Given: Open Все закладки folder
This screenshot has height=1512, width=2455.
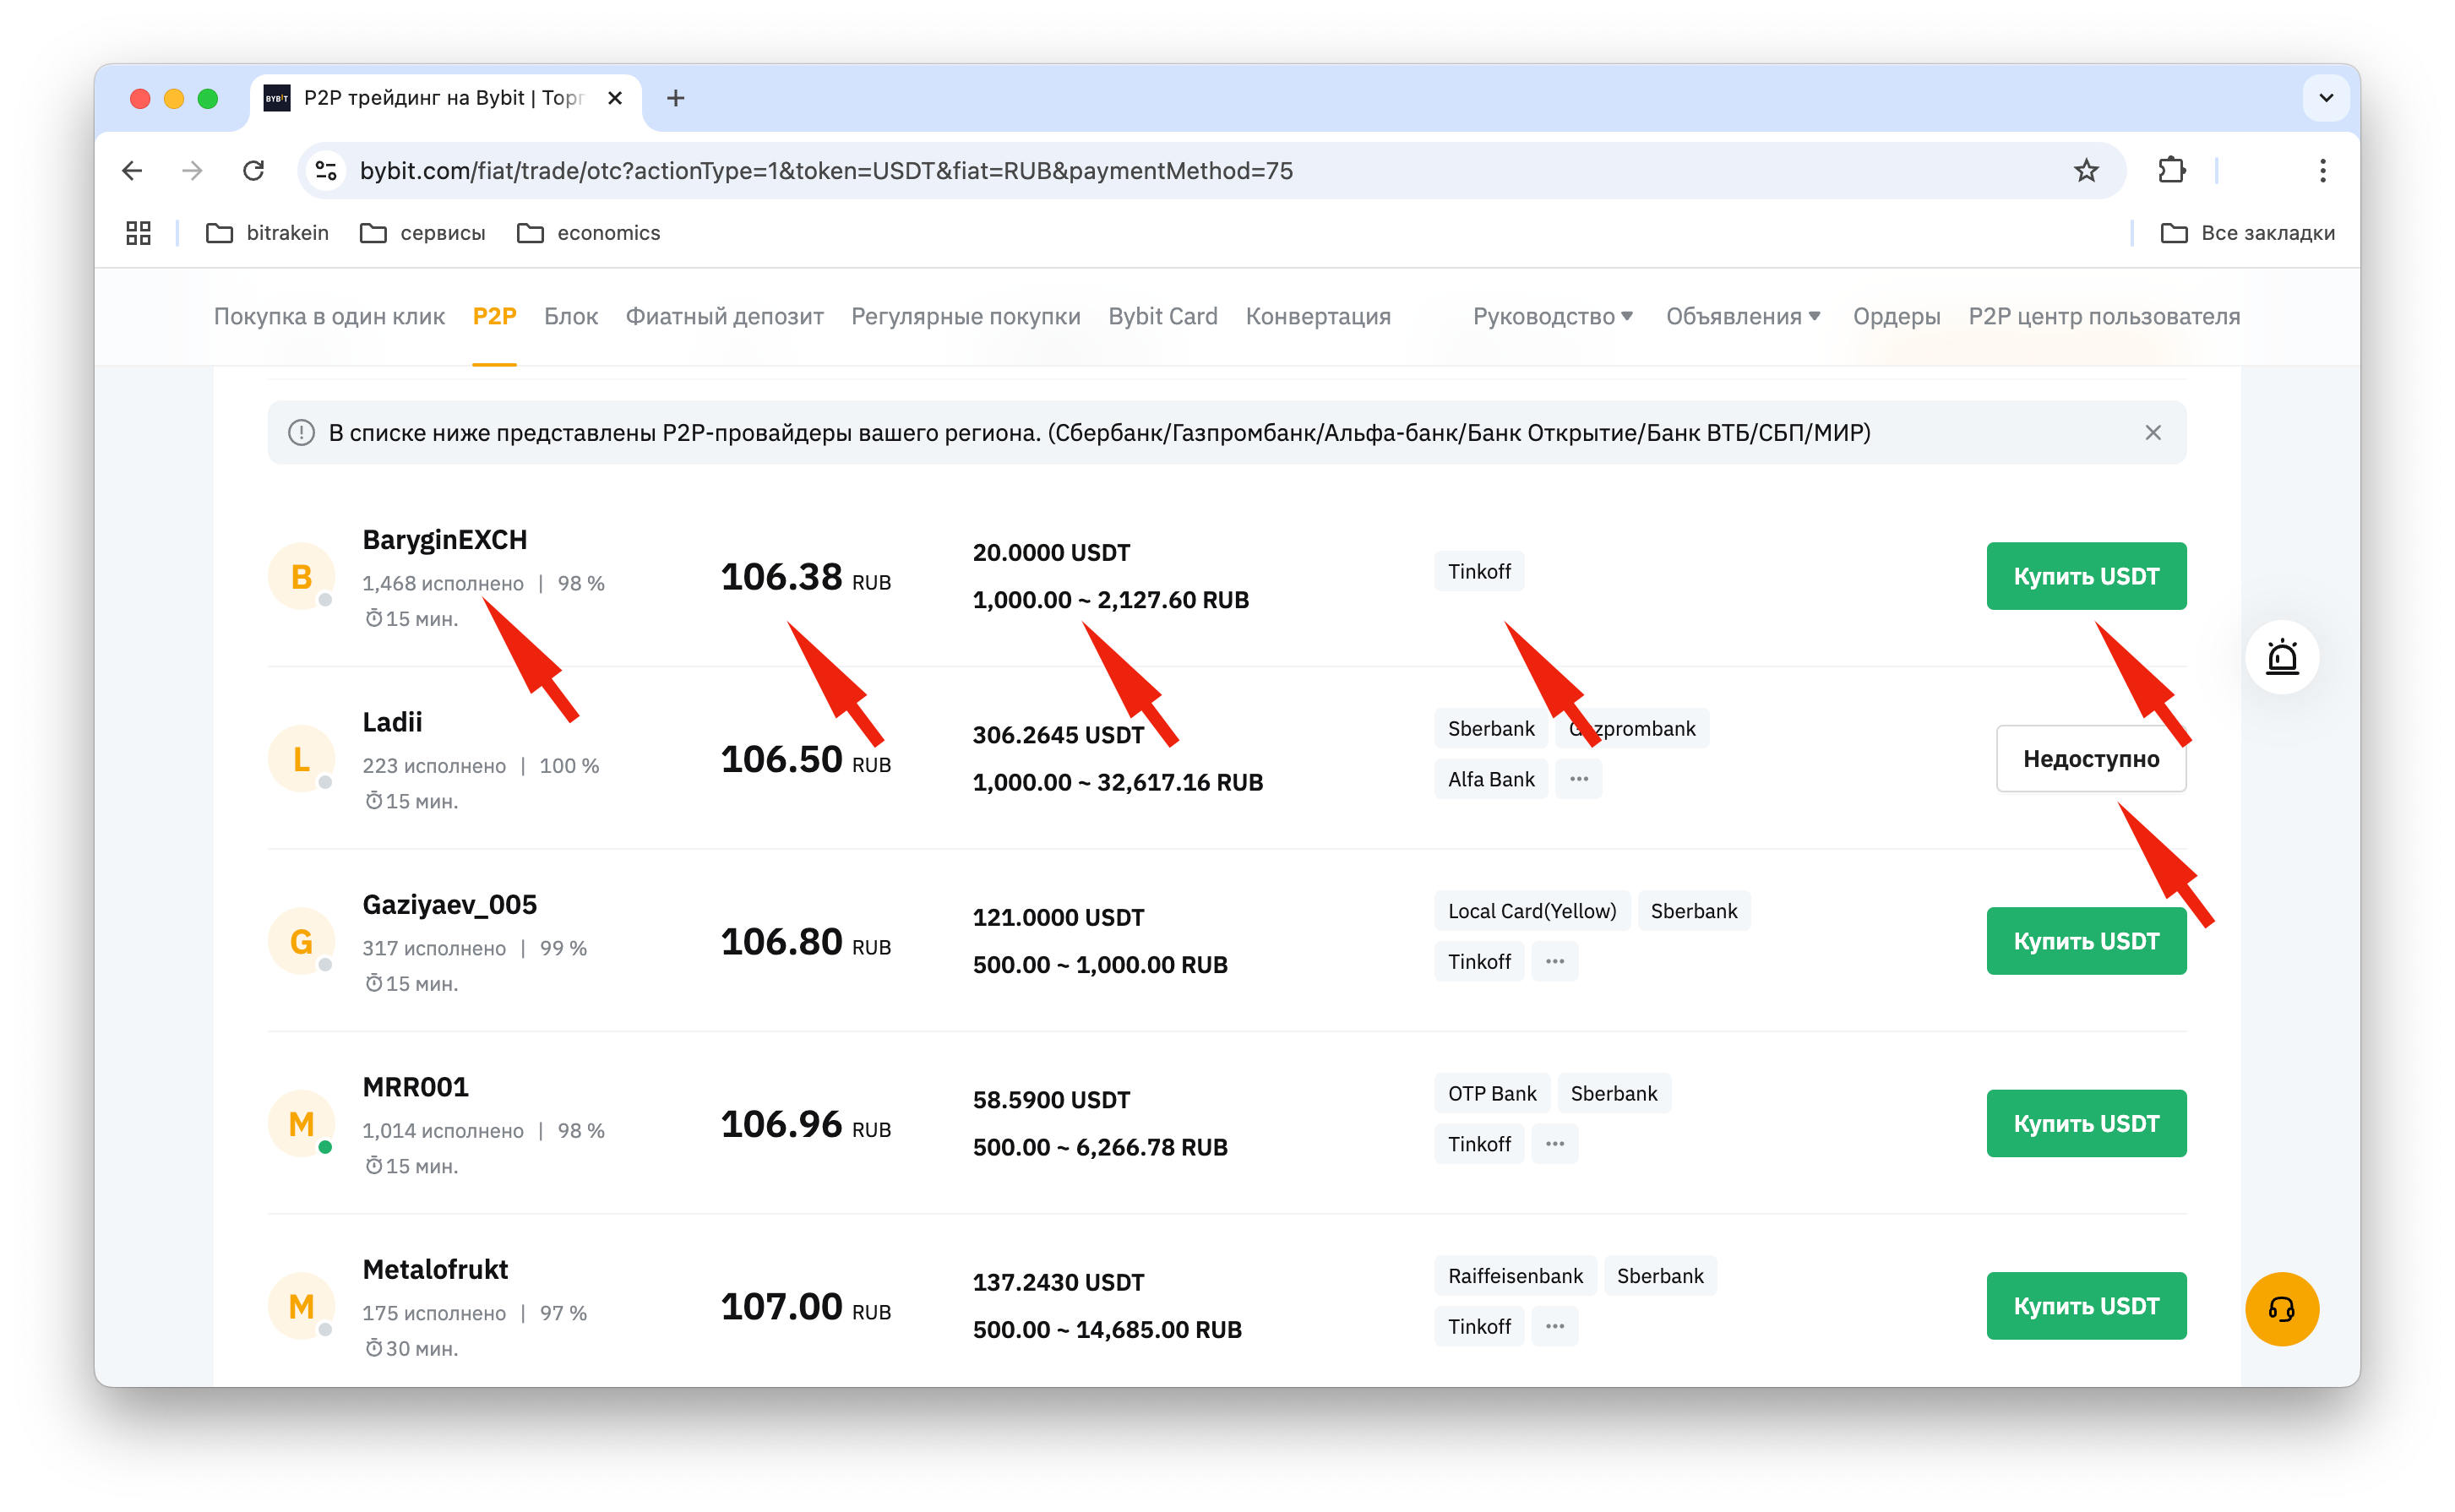Looking at the screenshot, I should pyautogui.click(x=2247, y=233).
